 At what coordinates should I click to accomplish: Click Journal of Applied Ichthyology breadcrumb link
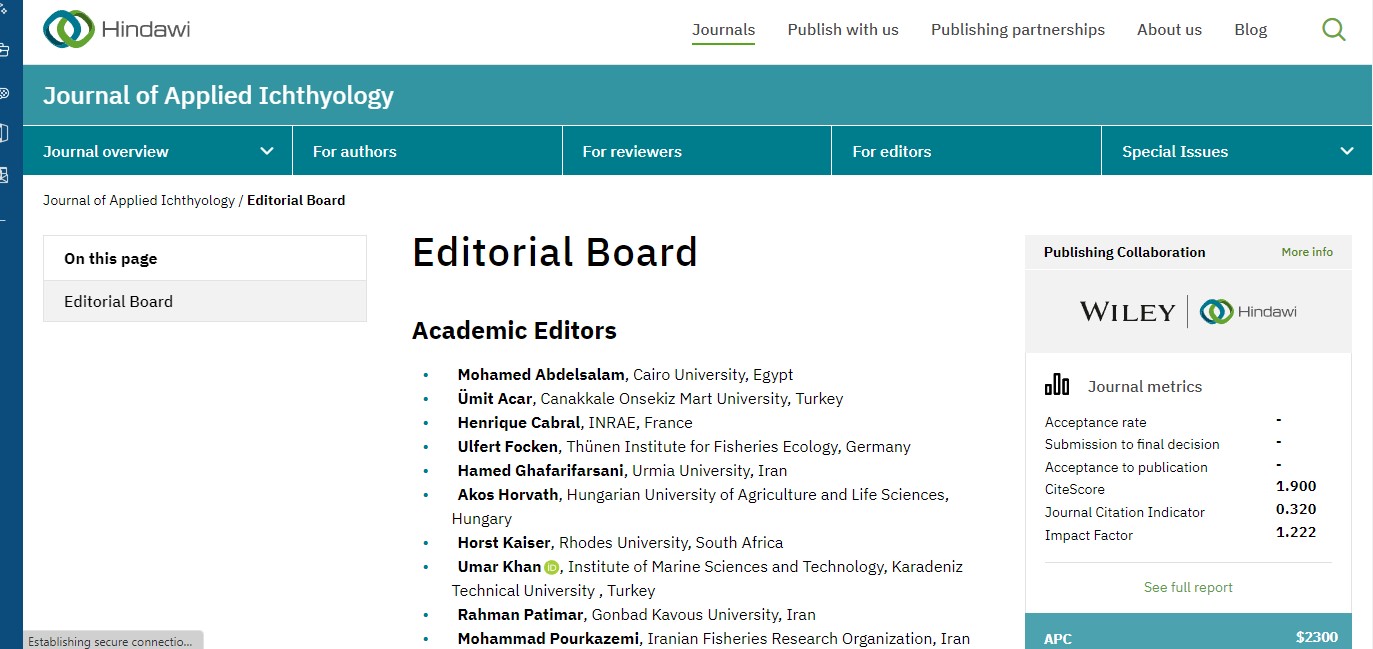coord(138,200)
